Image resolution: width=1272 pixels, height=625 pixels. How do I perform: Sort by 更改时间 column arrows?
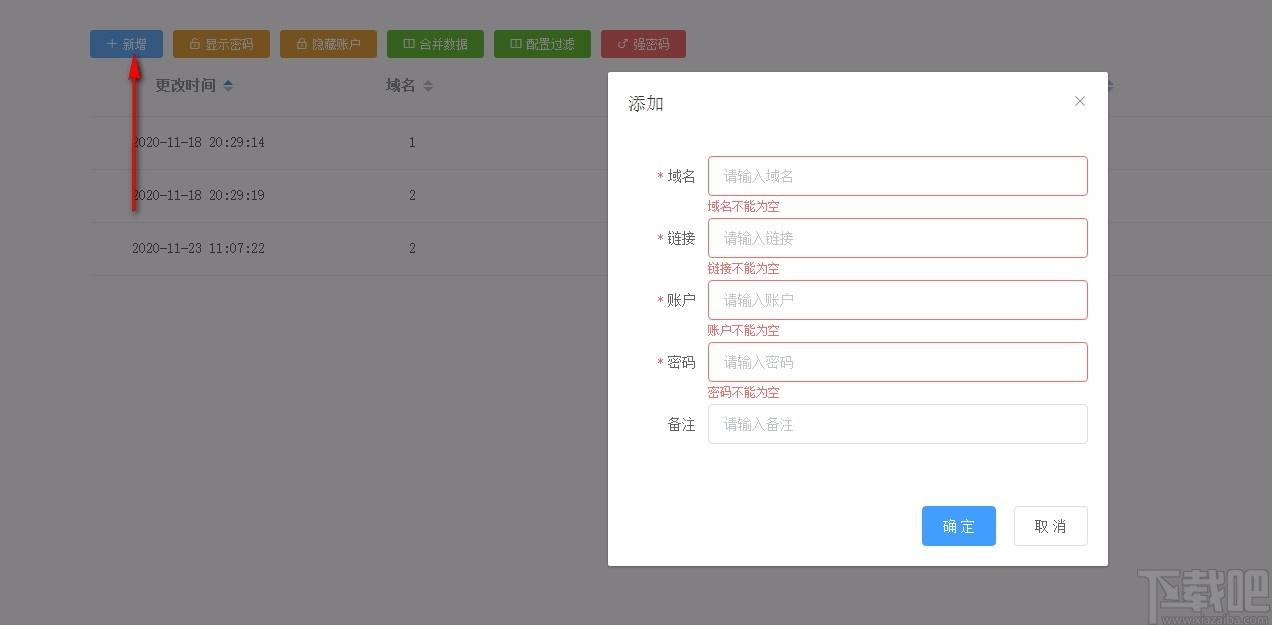tap(228, 86)
